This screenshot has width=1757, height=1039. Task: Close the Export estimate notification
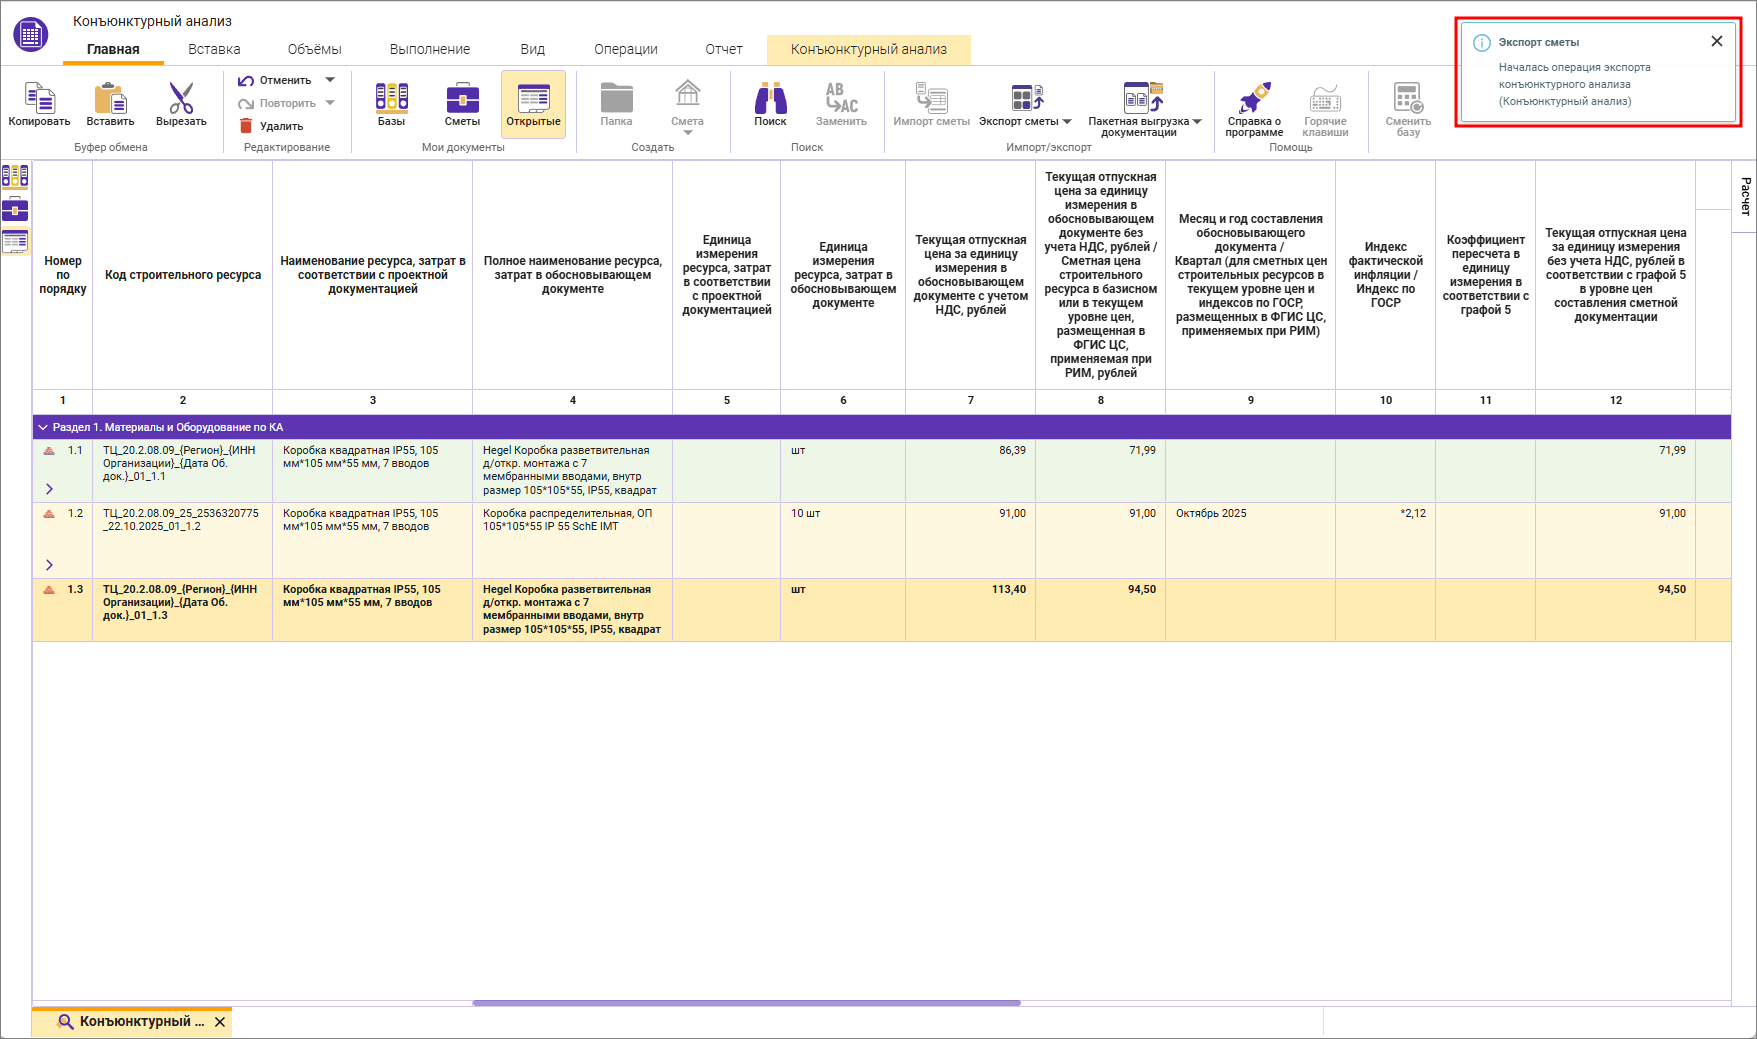(x=1716, y=41)
